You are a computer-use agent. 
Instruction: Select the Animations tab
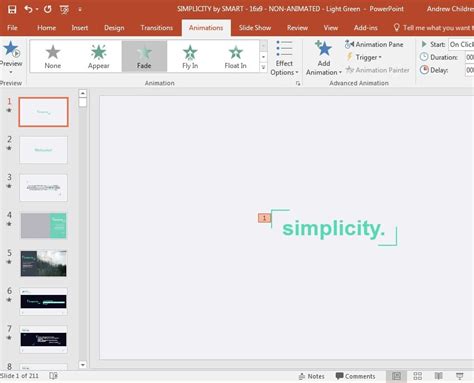click(206, 28)
